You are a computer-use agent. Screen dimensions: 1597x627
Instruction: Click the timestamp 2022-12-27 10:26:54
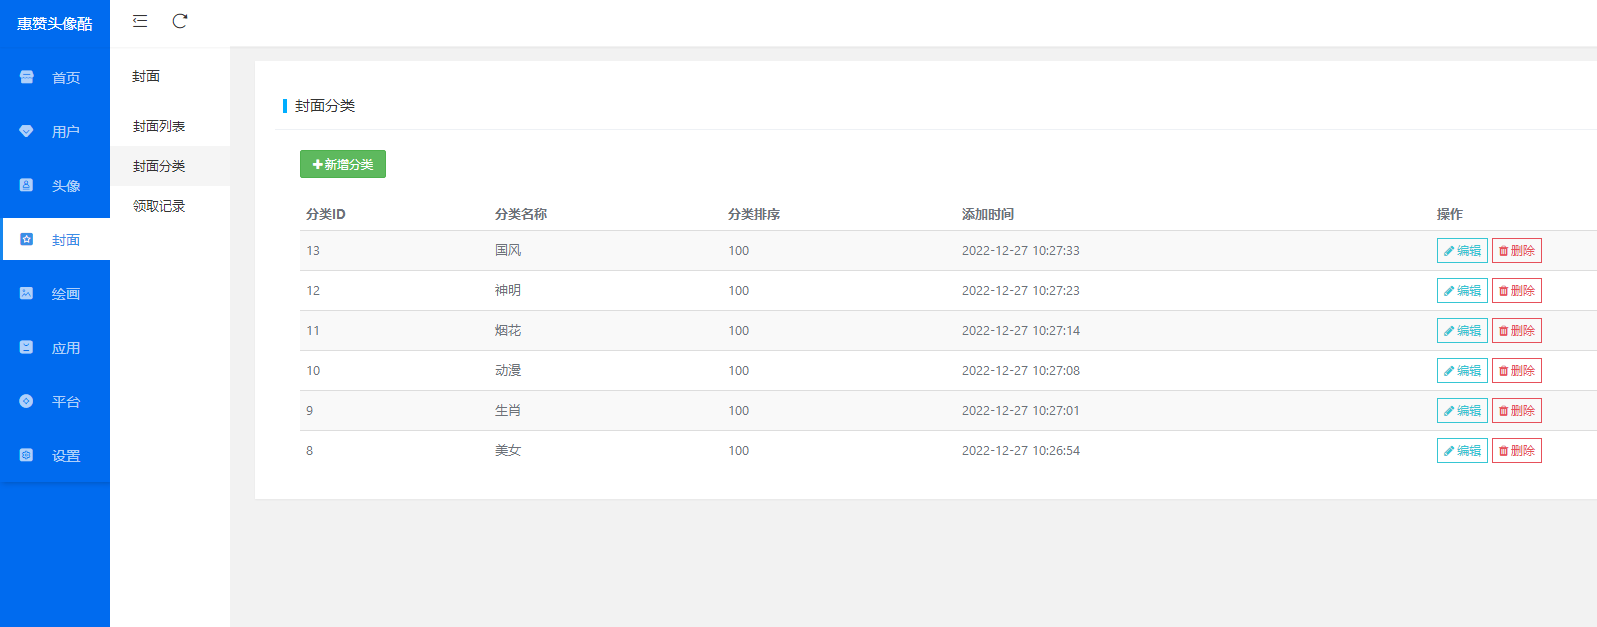click(x=1021, y=450)
